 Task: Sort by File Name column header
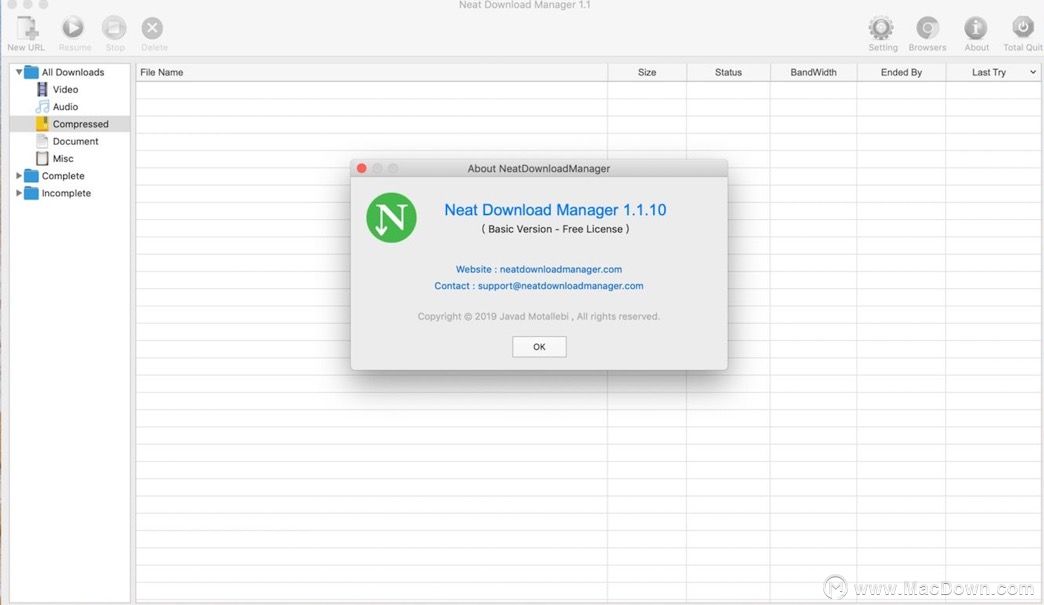click(x=372, y=72)
